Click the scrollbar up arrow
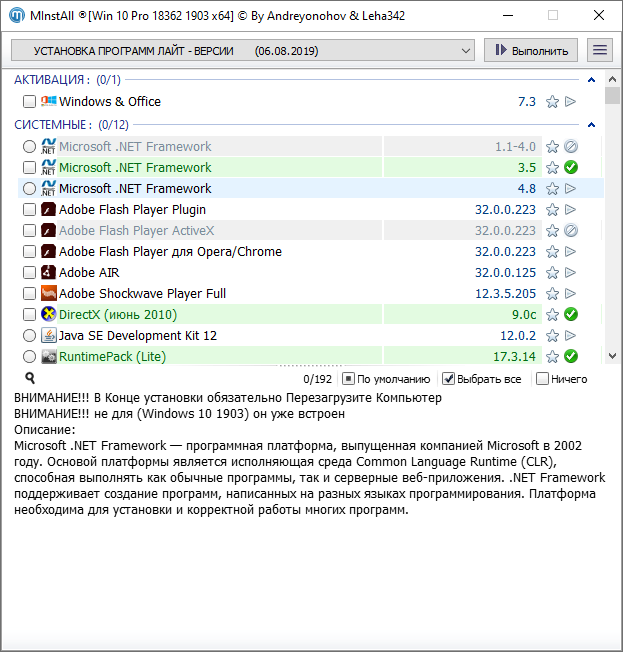 (612, 79)
